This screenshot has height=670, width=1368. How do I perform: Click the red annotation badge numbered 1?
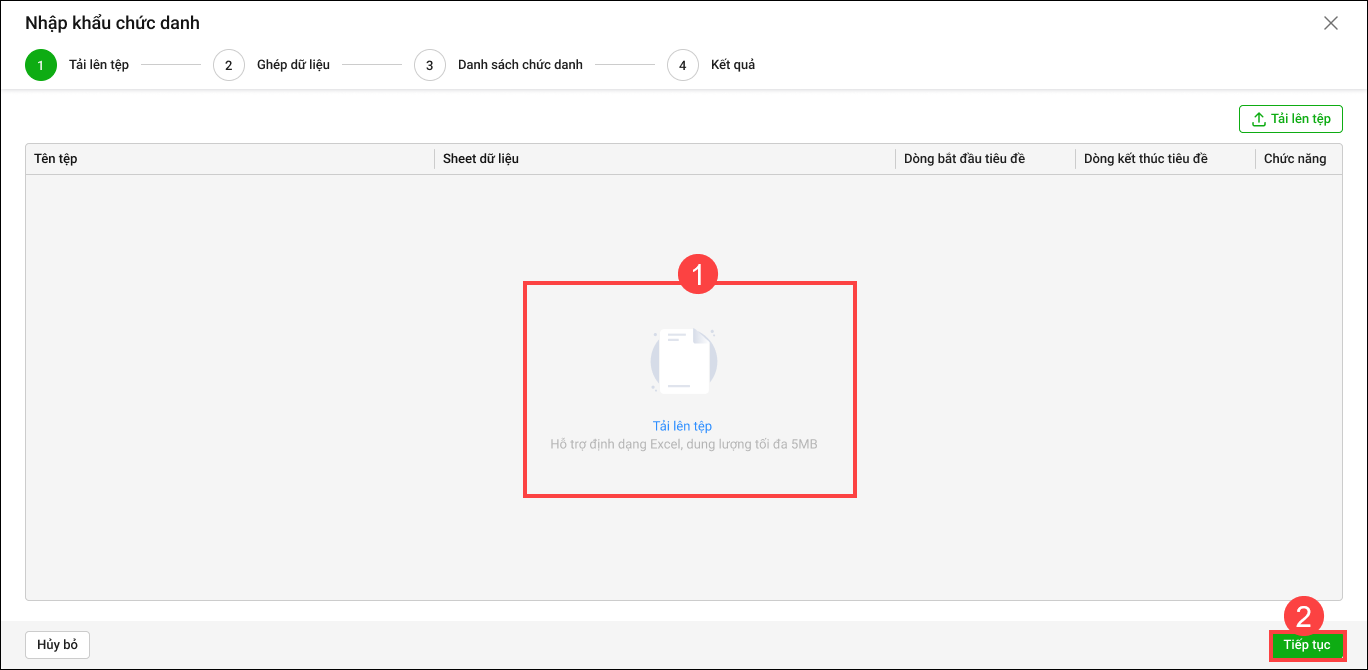[697, 275]
